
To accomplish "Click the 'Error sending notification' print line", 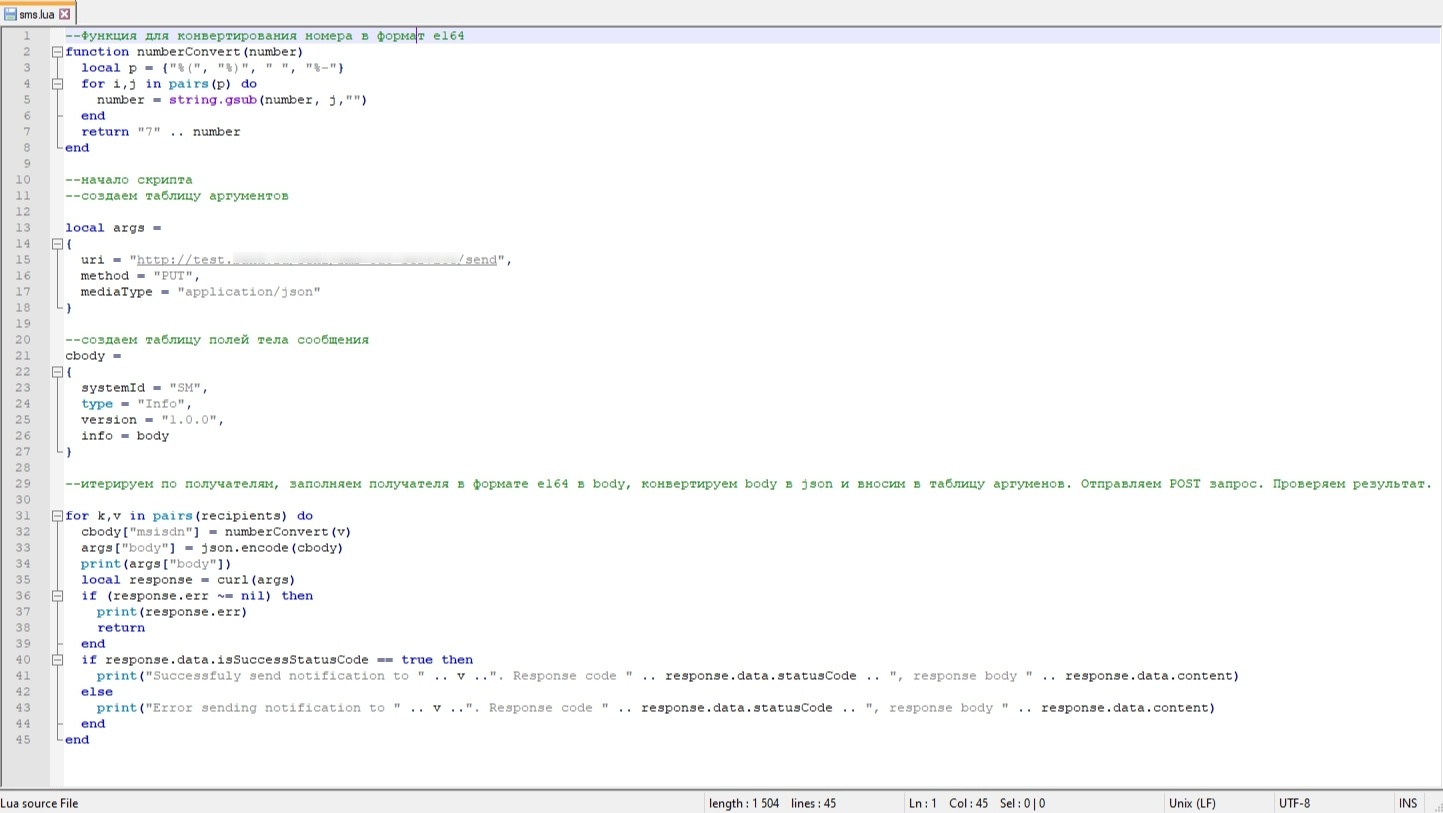I will point(656,708).
